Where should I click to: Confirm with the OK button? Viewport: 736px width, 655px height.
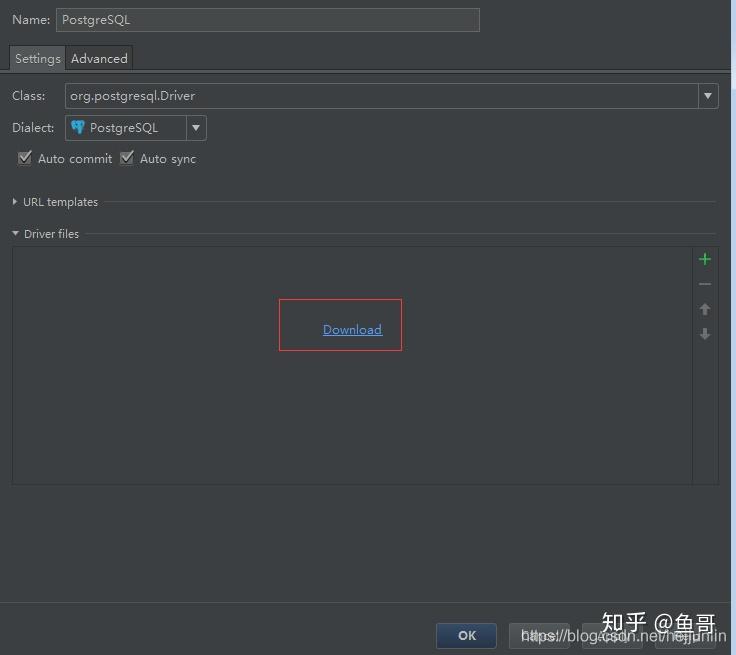click(x=466, y=635)
